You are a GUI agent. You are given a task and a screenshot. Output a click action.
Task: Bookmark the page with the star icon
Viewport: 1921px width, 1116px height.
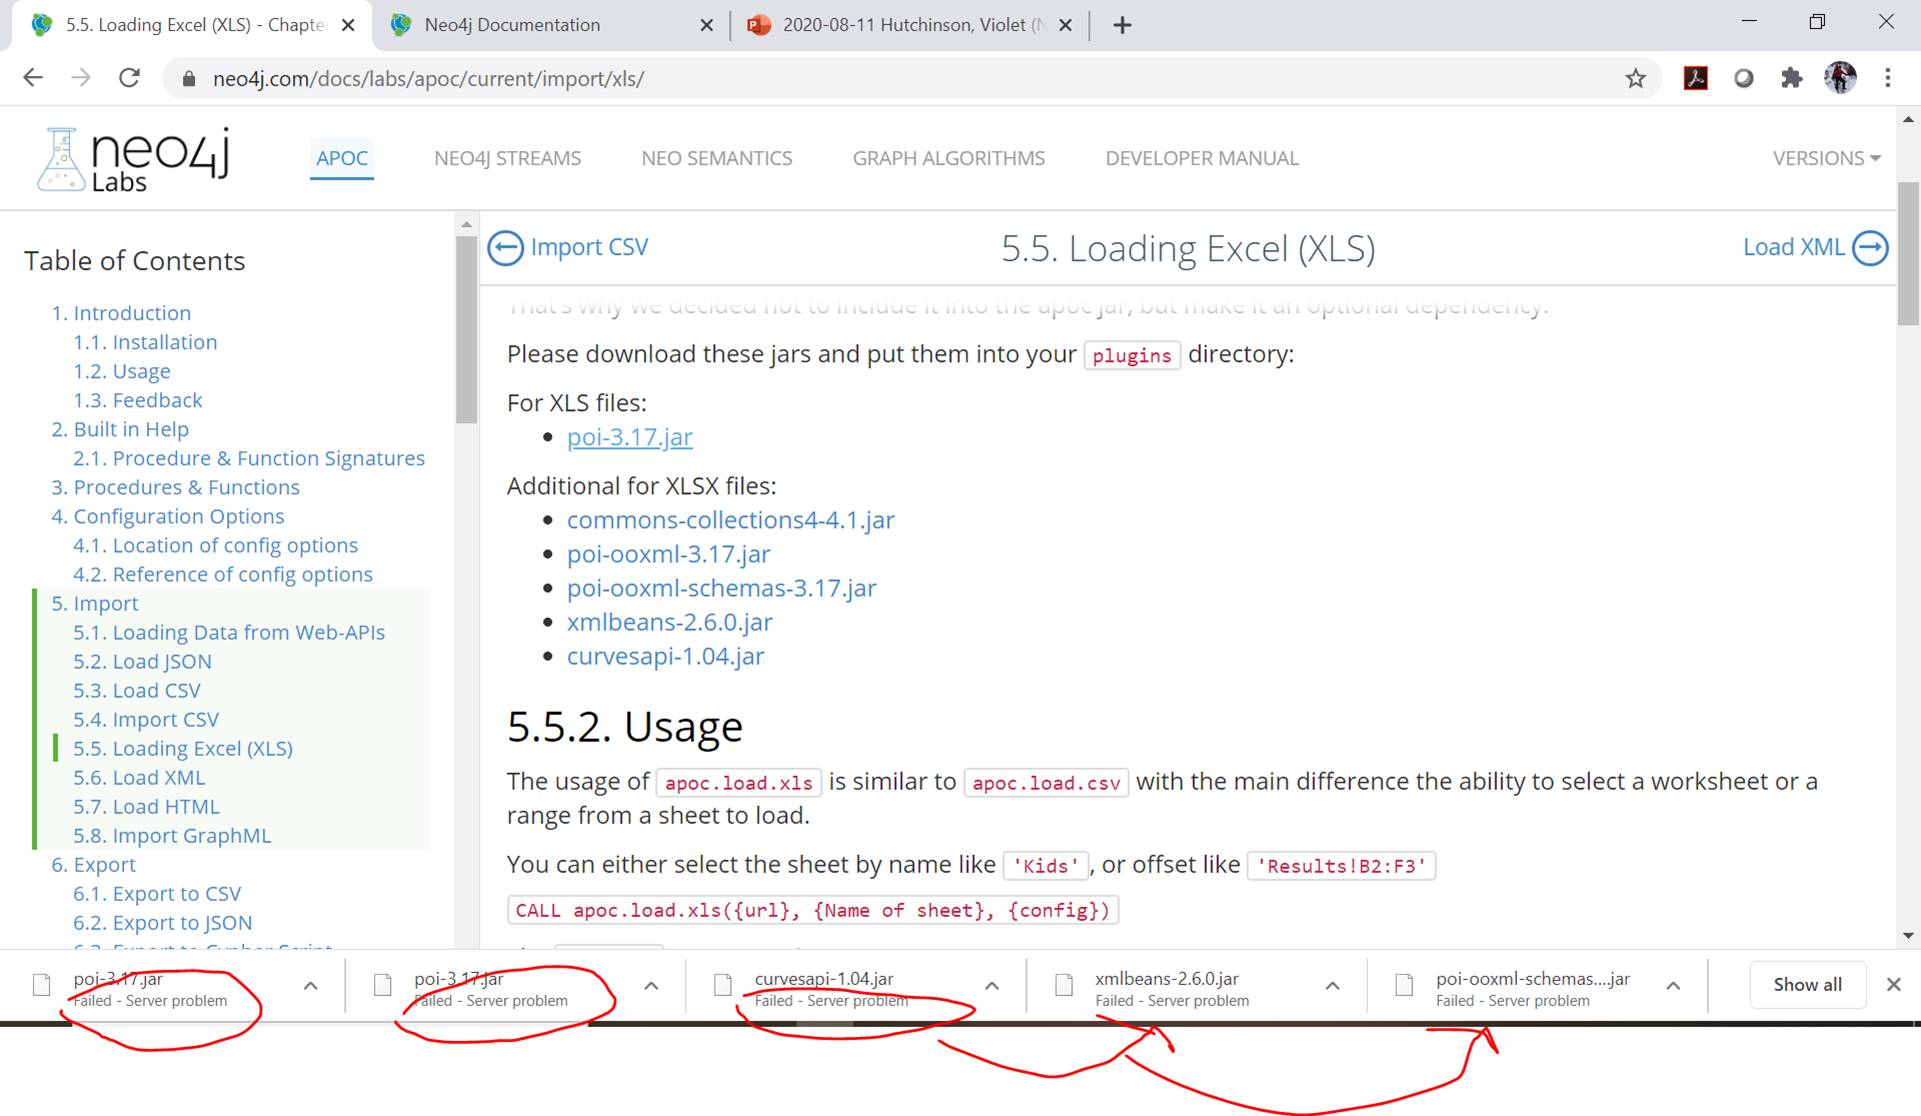(1636, 77)
